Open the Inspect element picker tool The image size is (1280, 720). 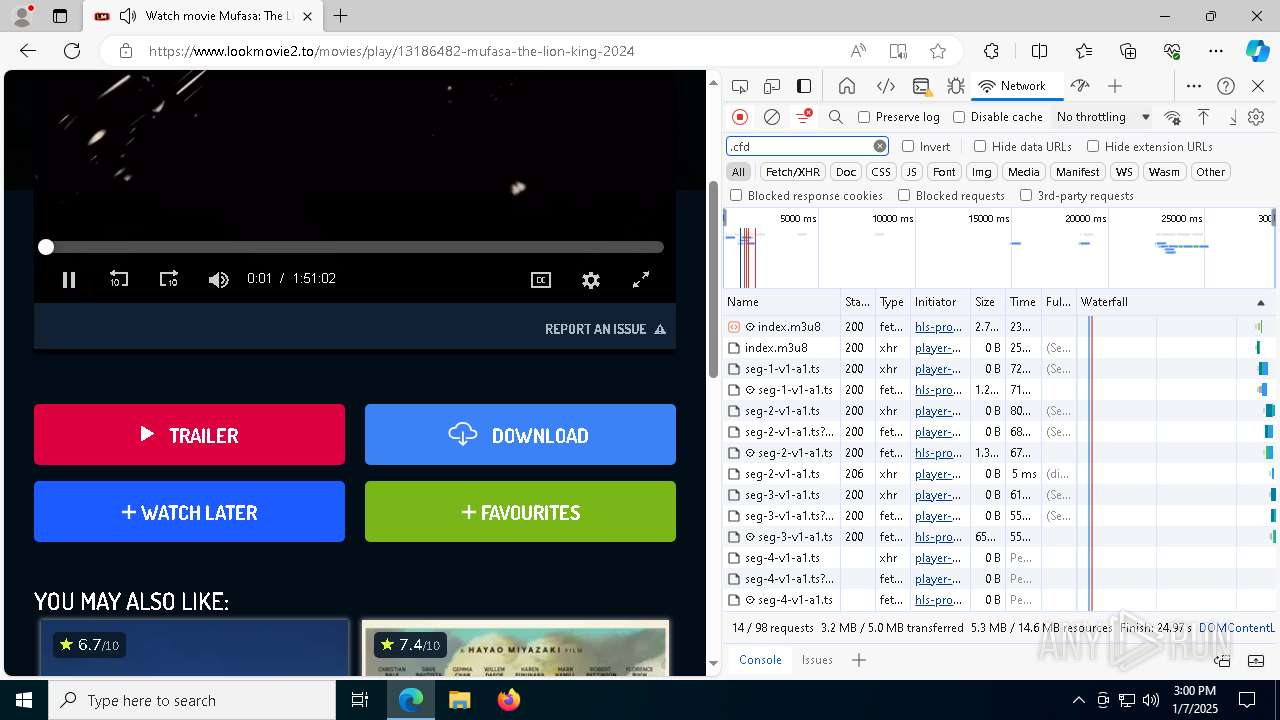(740, 86)
